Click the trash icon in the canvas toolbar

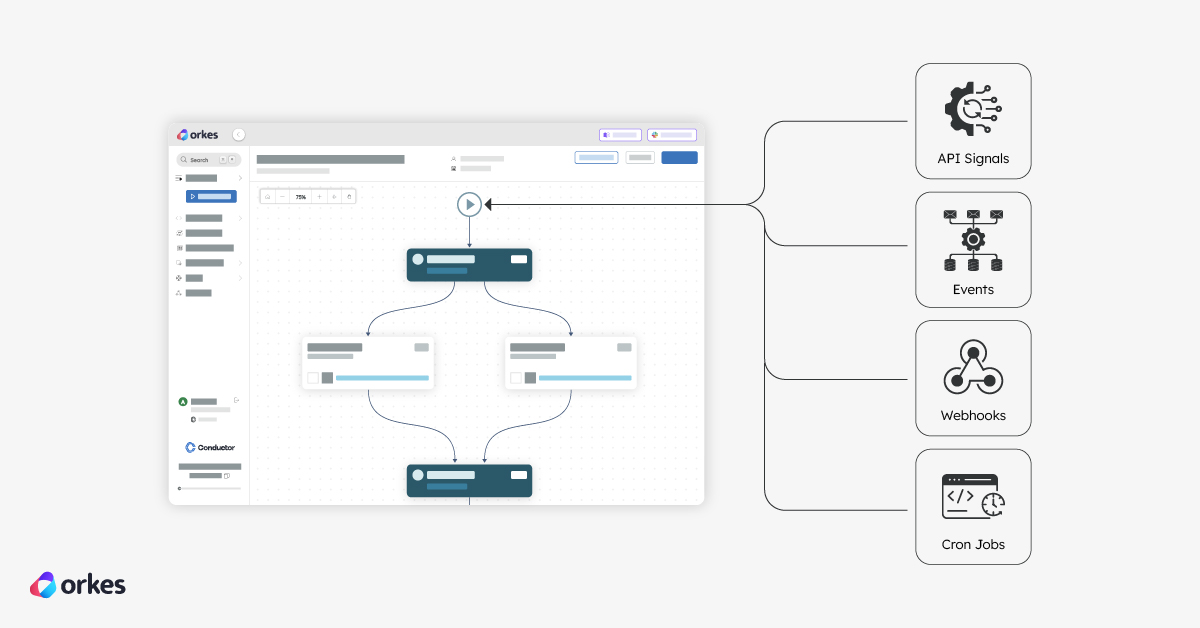[348, 196]
